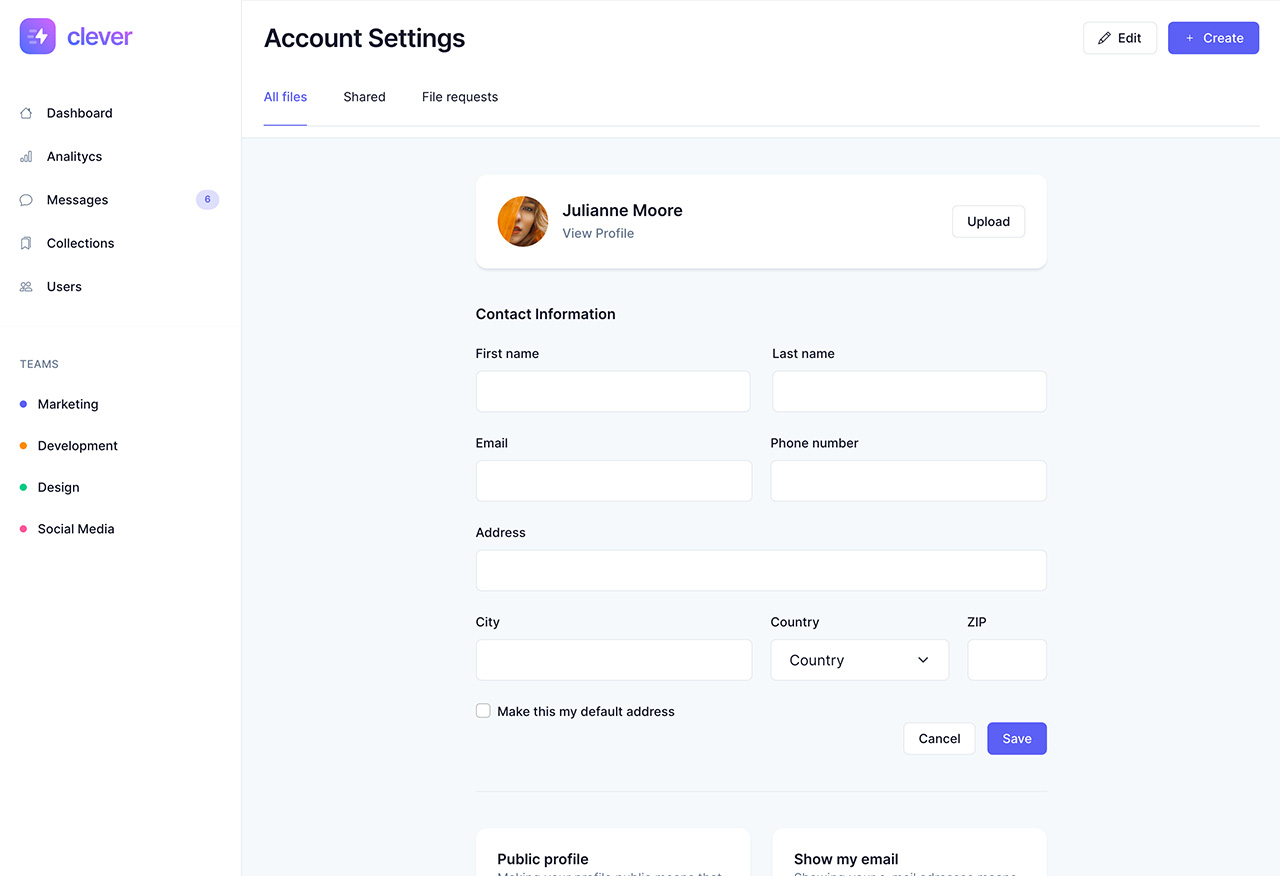Viewport: 1280px width, 876px height.
Task: Click the First name input field
Action: (613, 391)
